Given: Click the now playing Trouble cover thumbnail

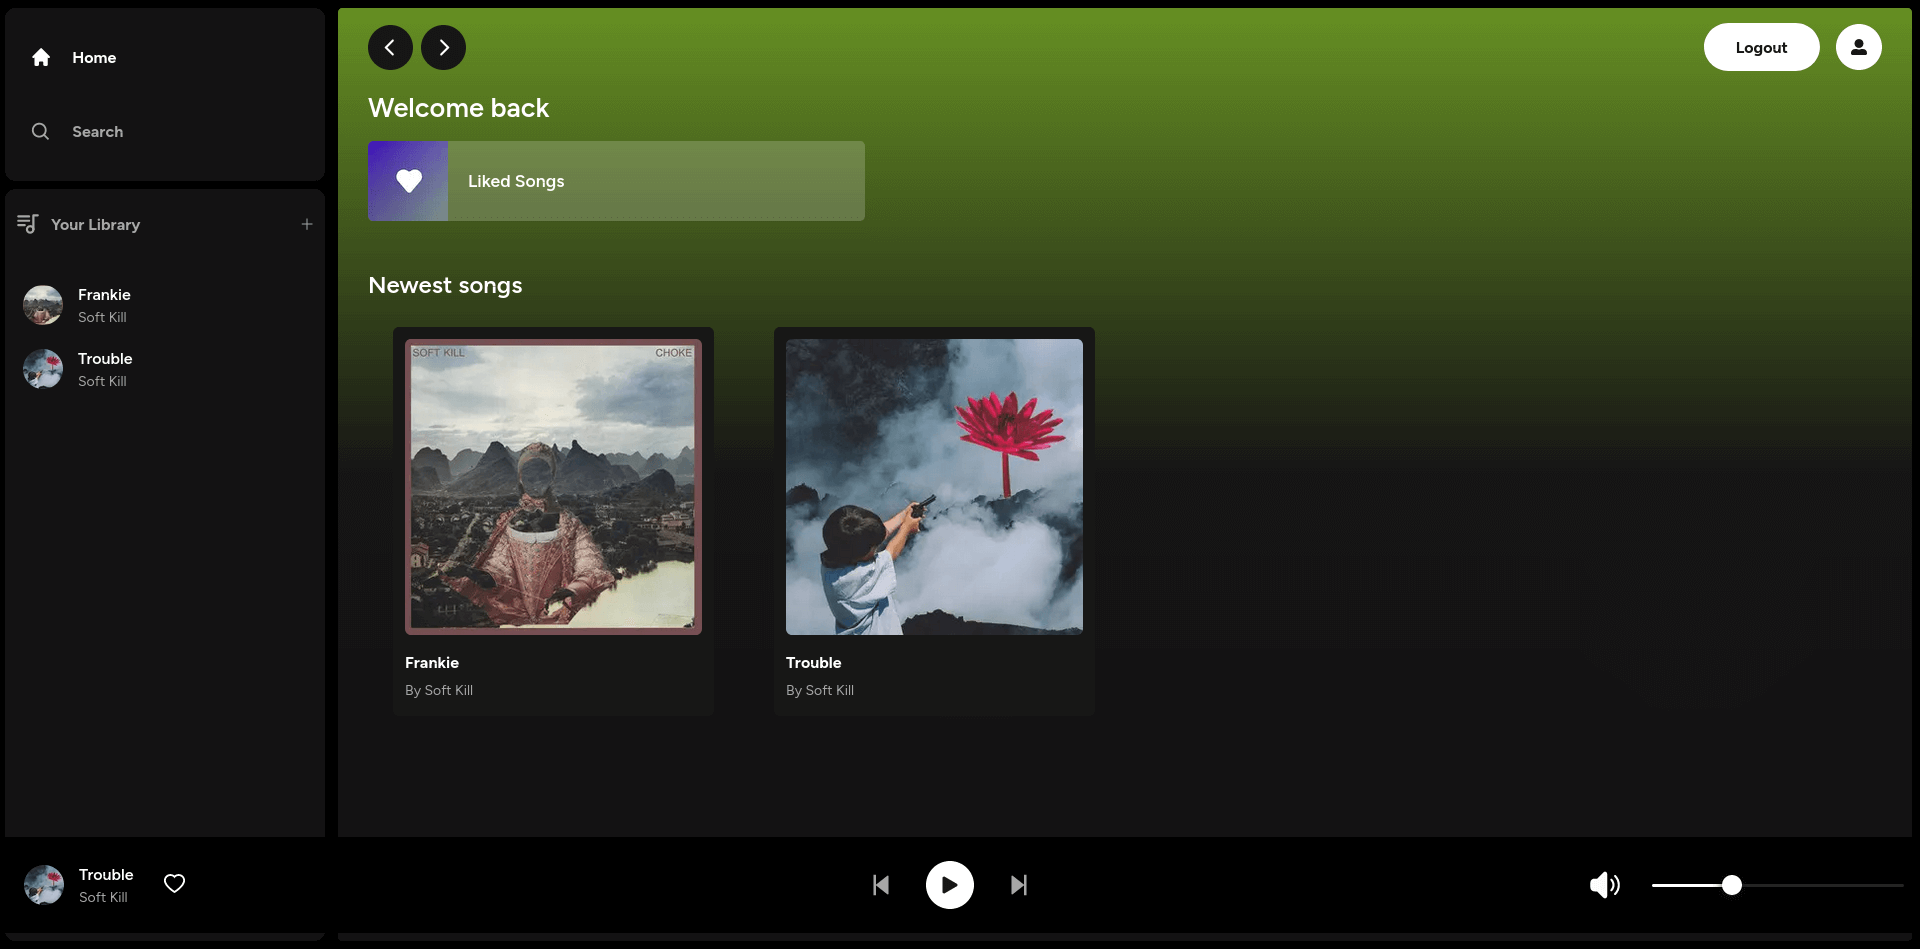Looking at the screenshot, I should click(x=44, y=885).
